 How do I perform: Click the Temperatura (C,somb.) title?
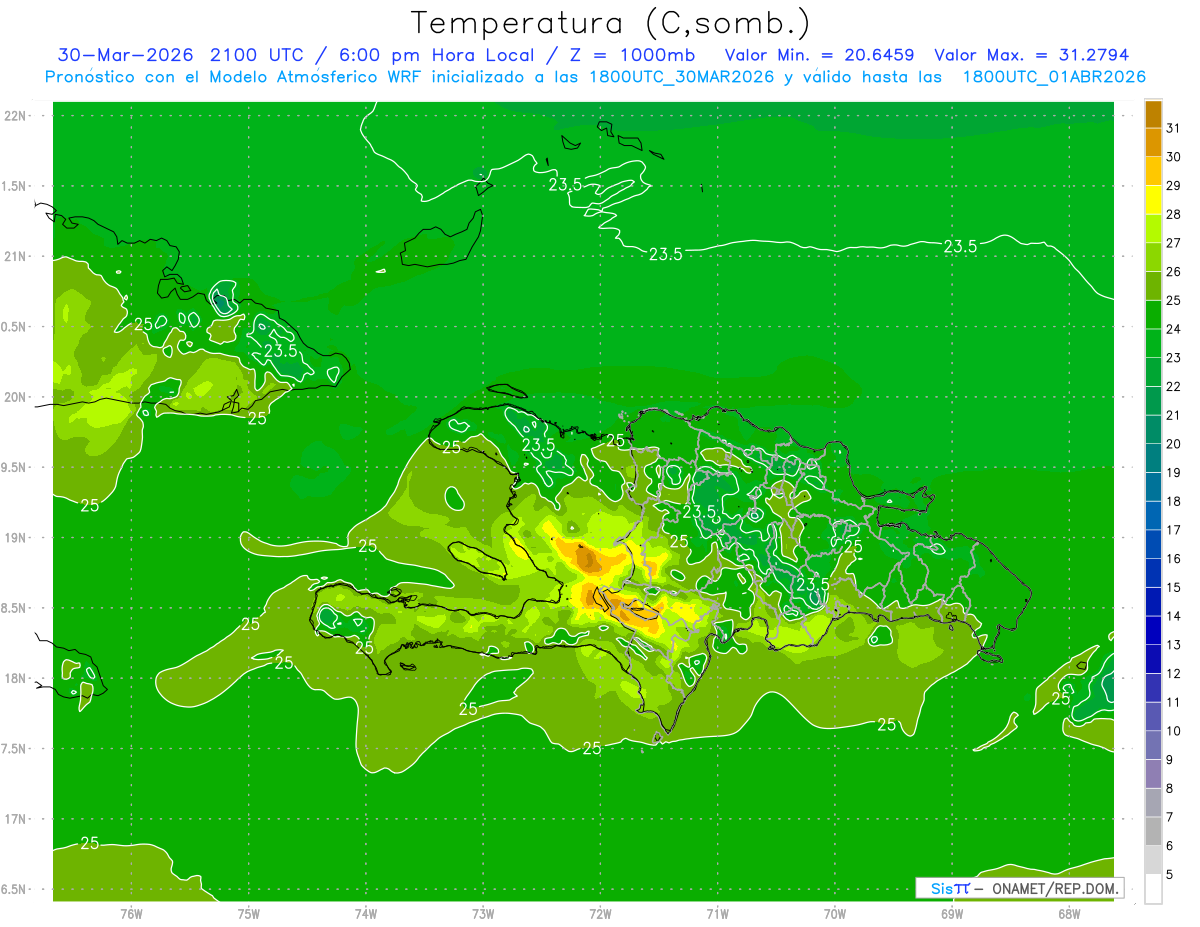click(x=611, y=23)
